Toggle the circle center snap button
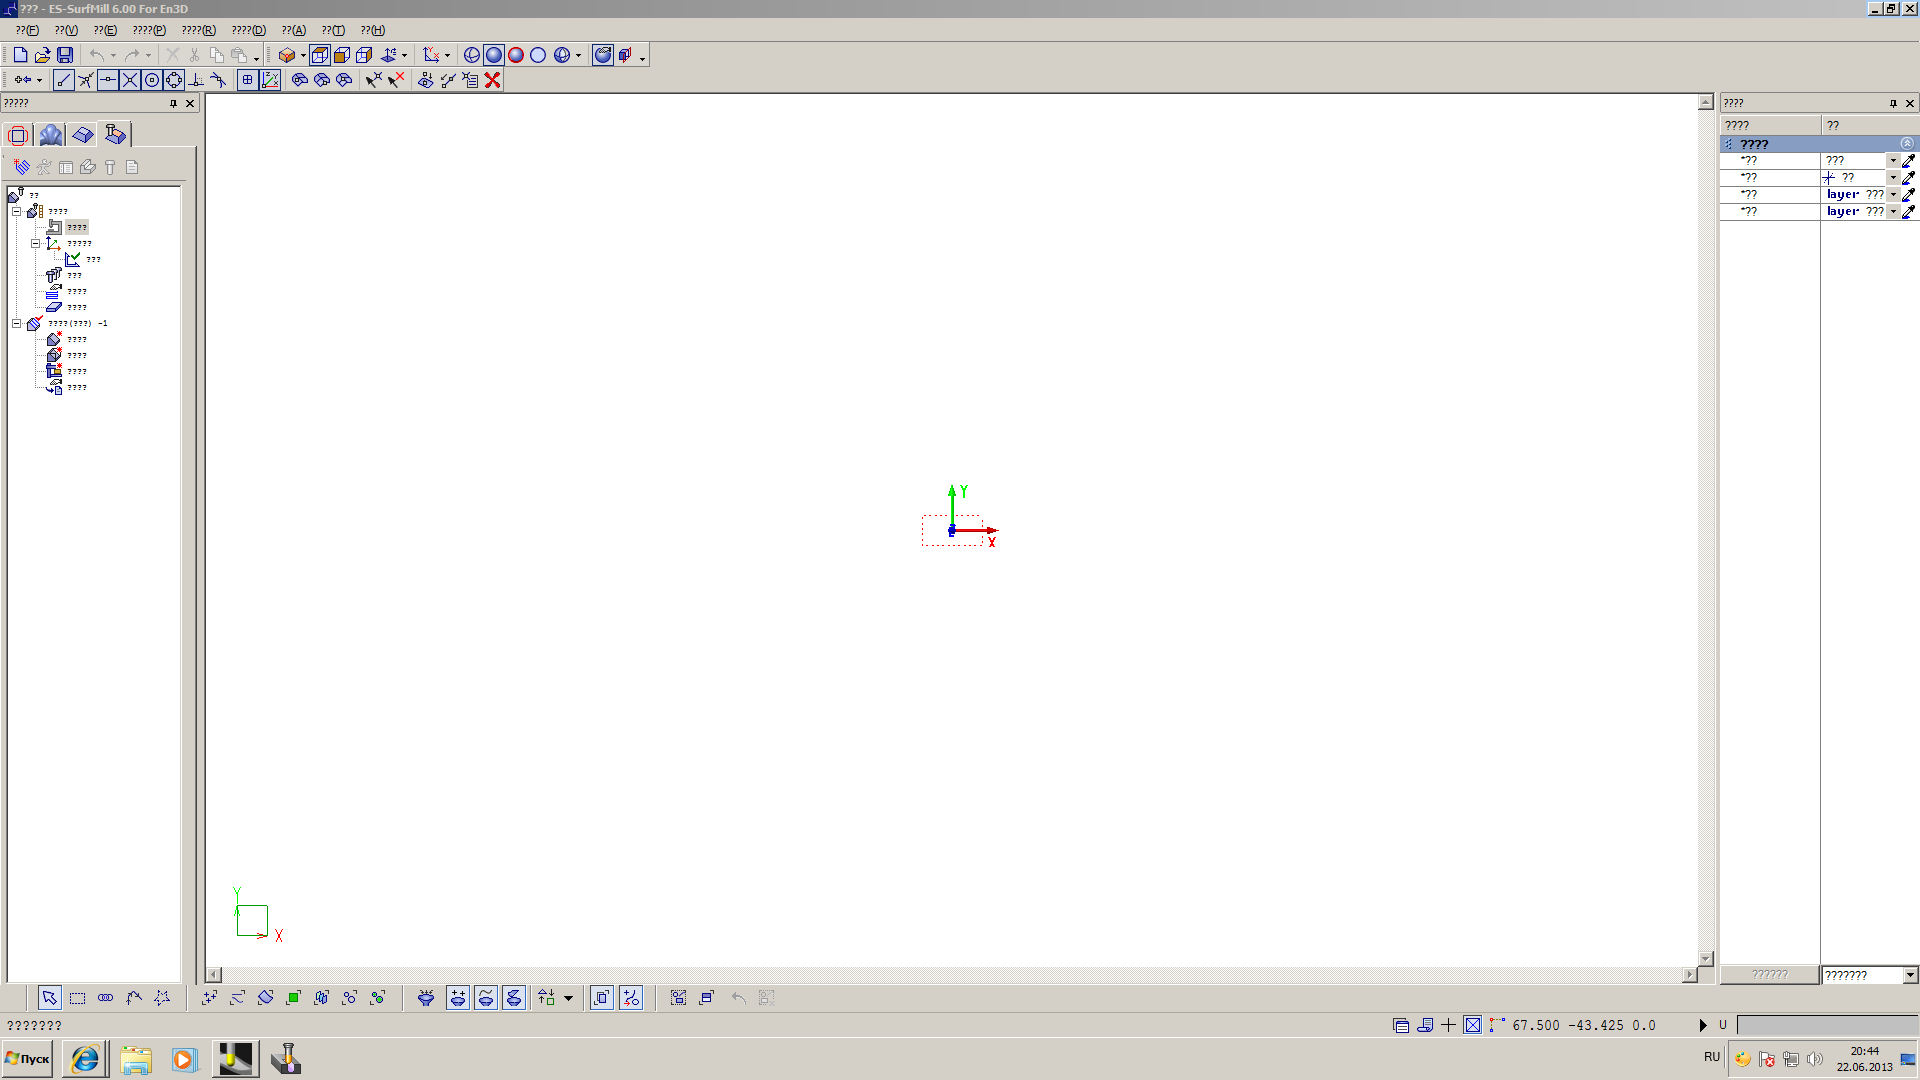Image resolution: width=1920 pixels, height=1080 pixels. click(152, 80)
